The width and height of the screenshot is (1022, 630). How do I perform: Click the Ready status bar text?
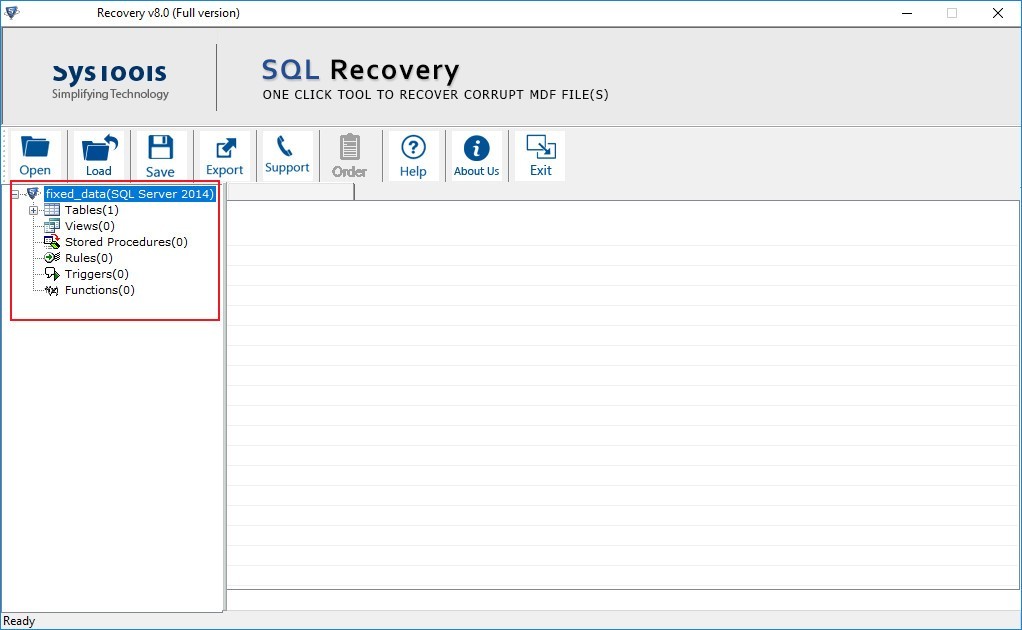point(18,620)
